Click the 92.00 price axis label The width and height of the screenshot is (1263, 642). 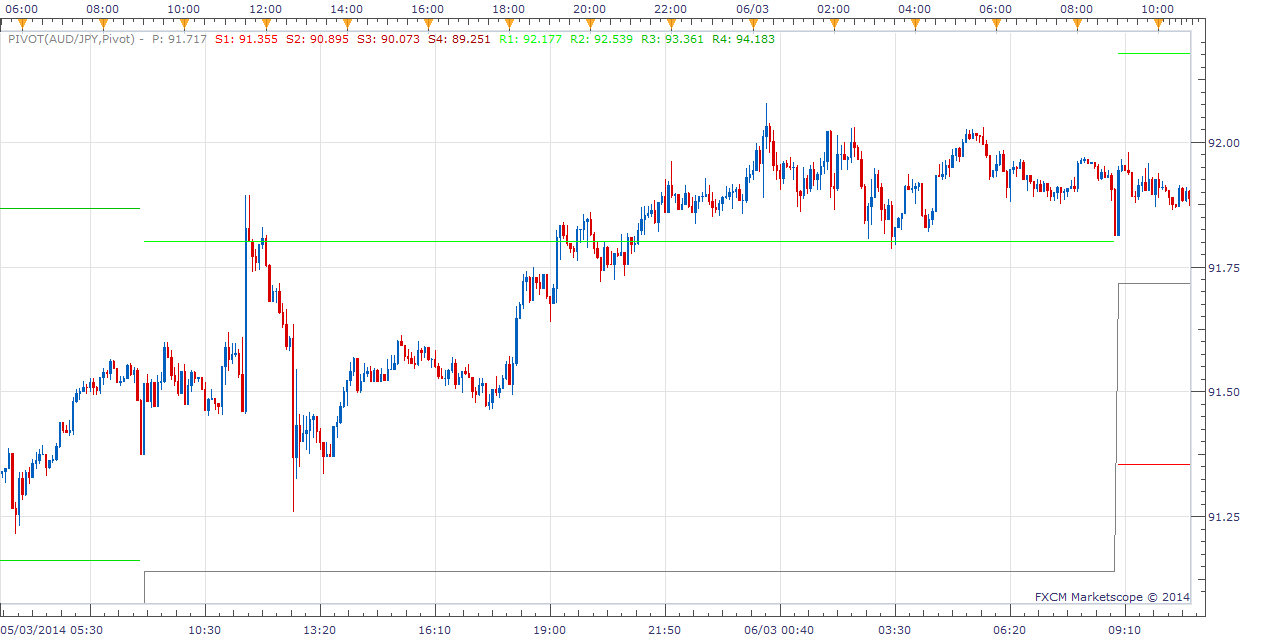point(1224,143)
